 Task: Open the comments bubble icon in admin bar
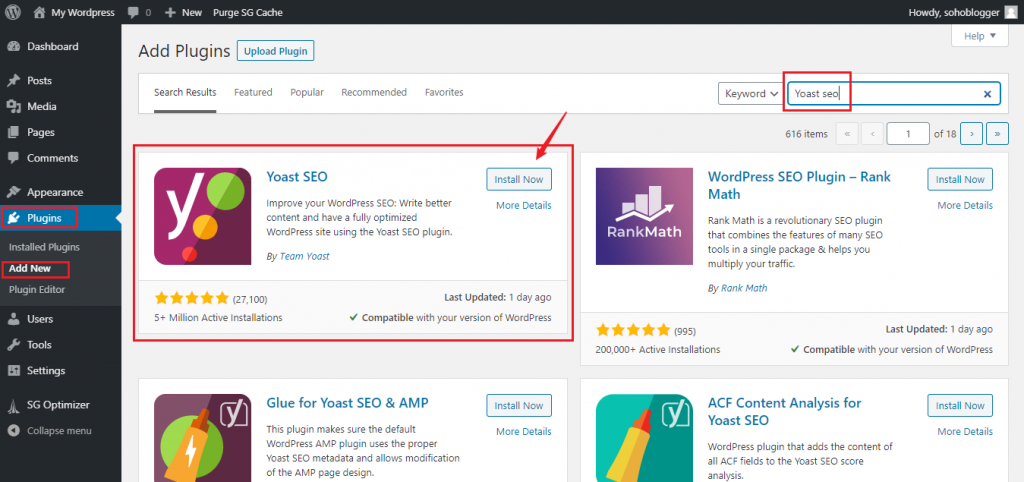pos(133,12)
